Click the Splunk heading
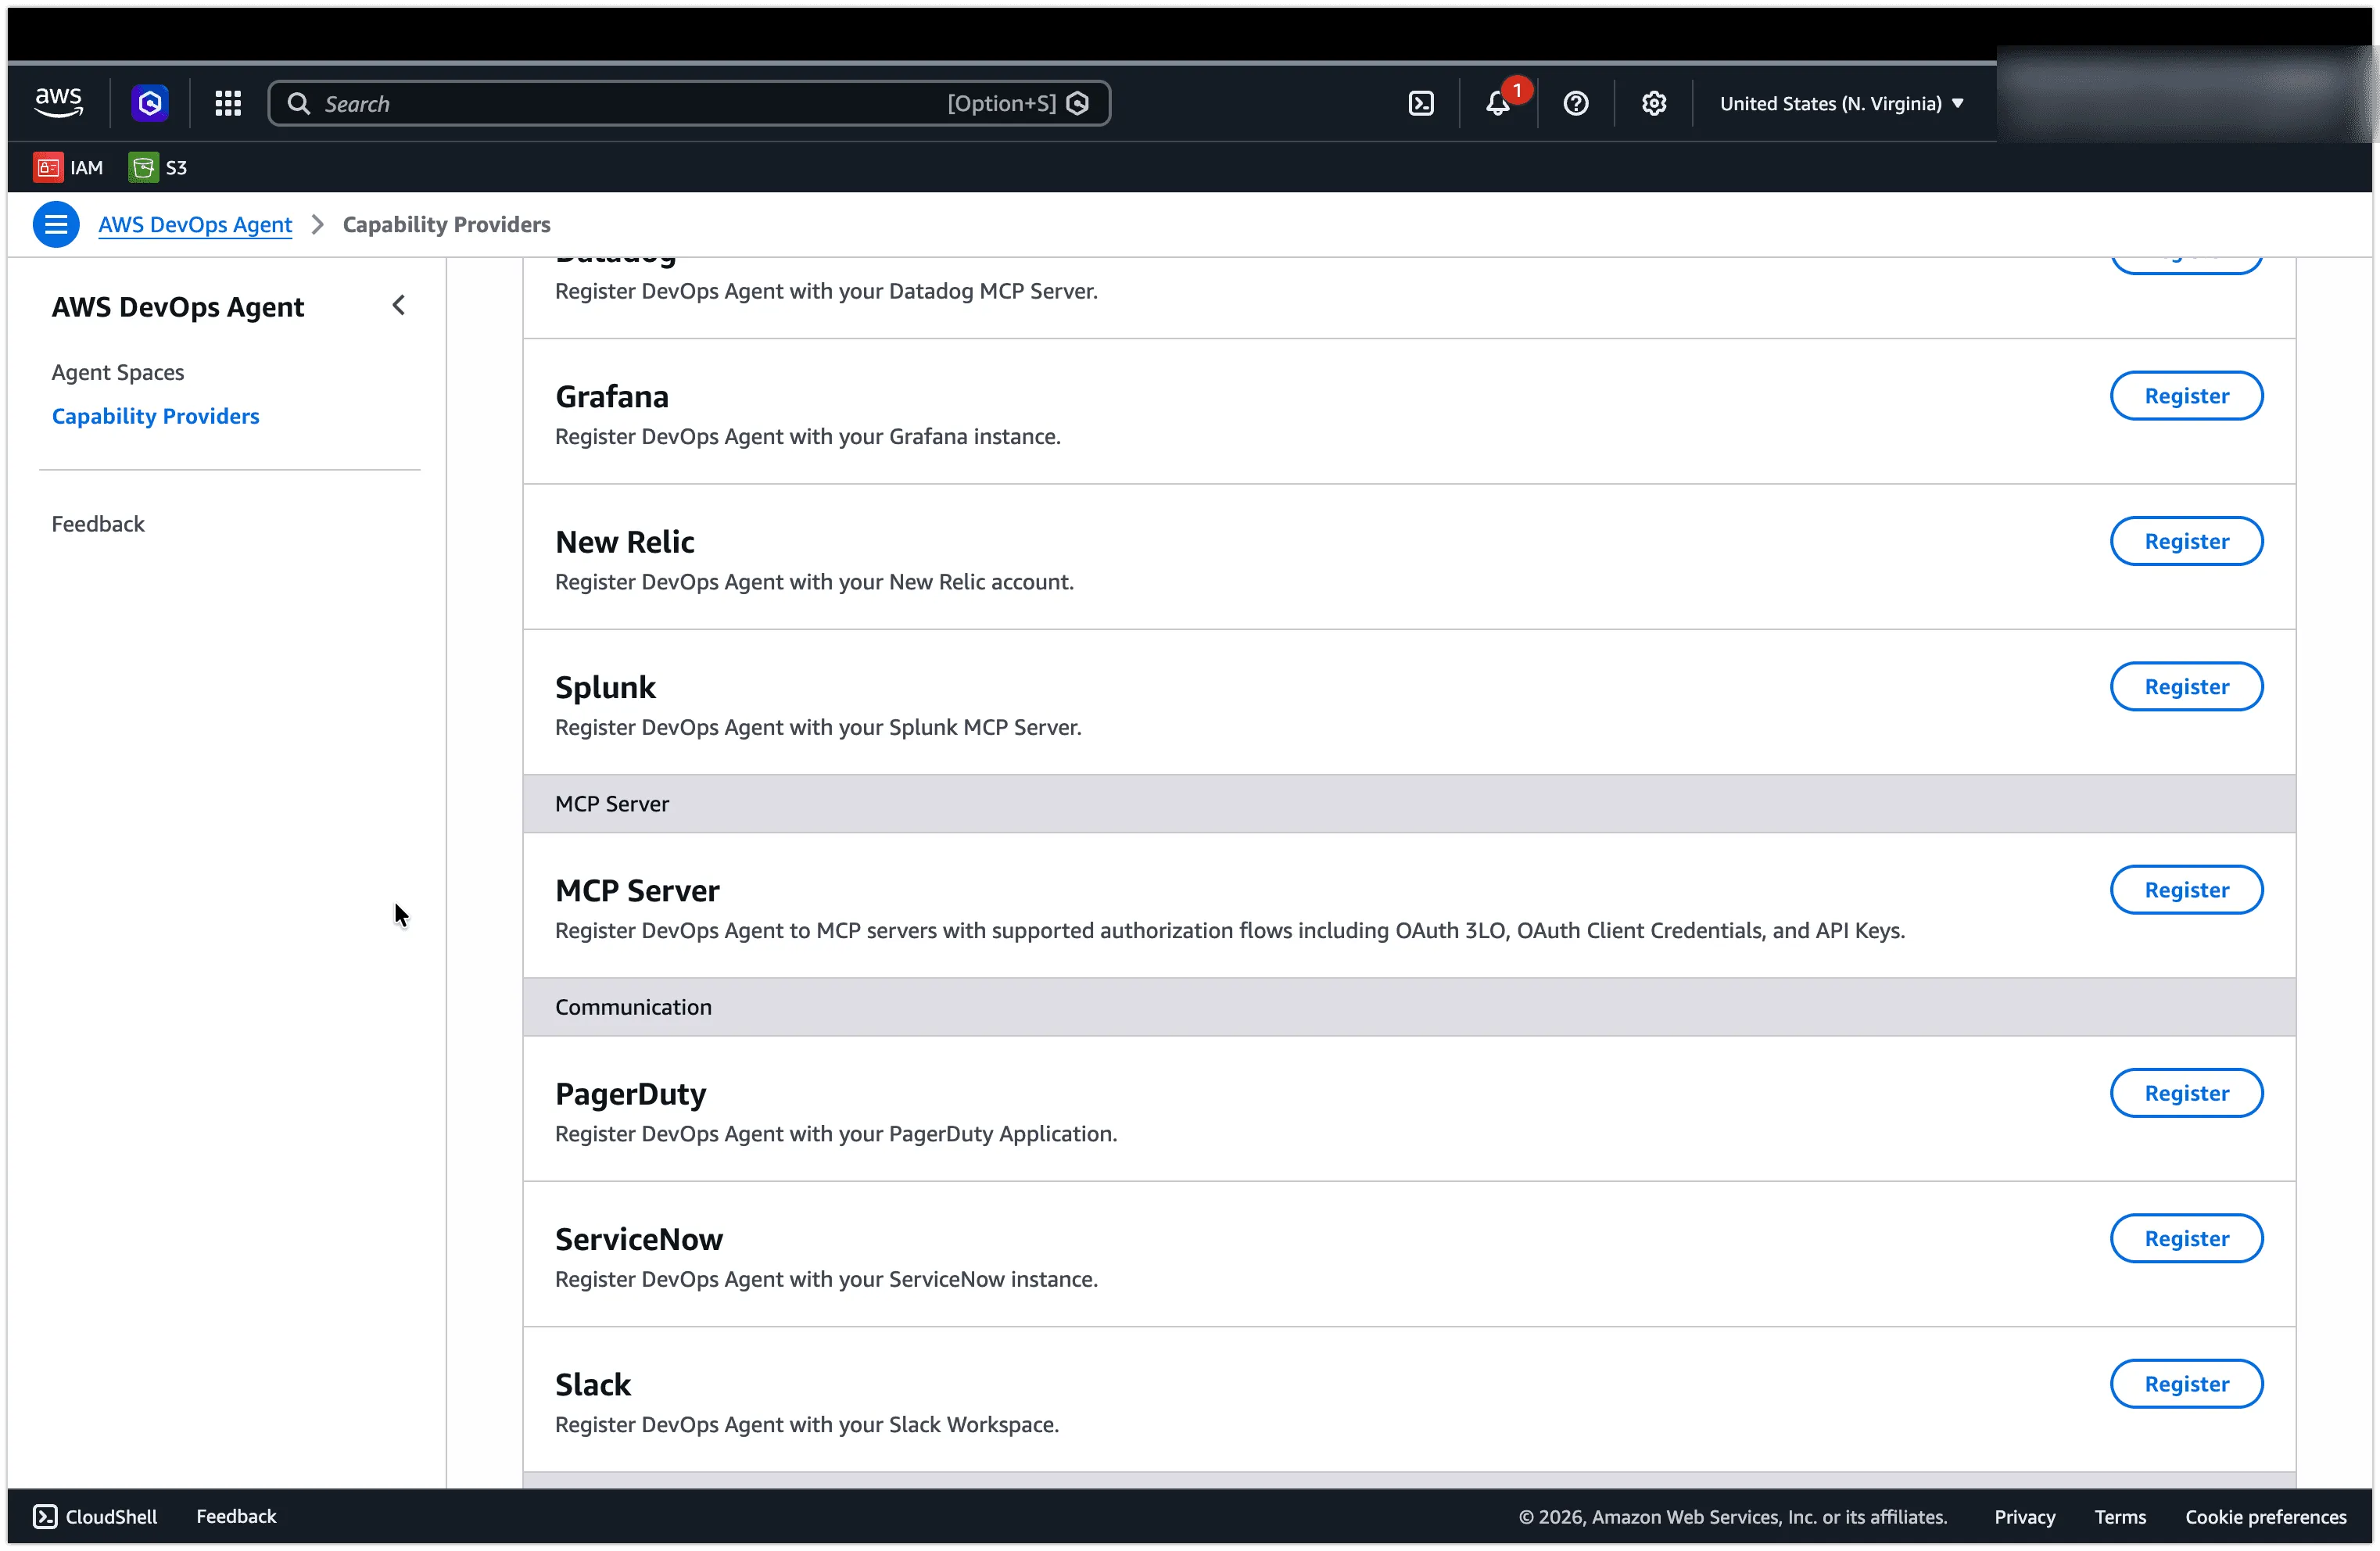 coord(605,687)
